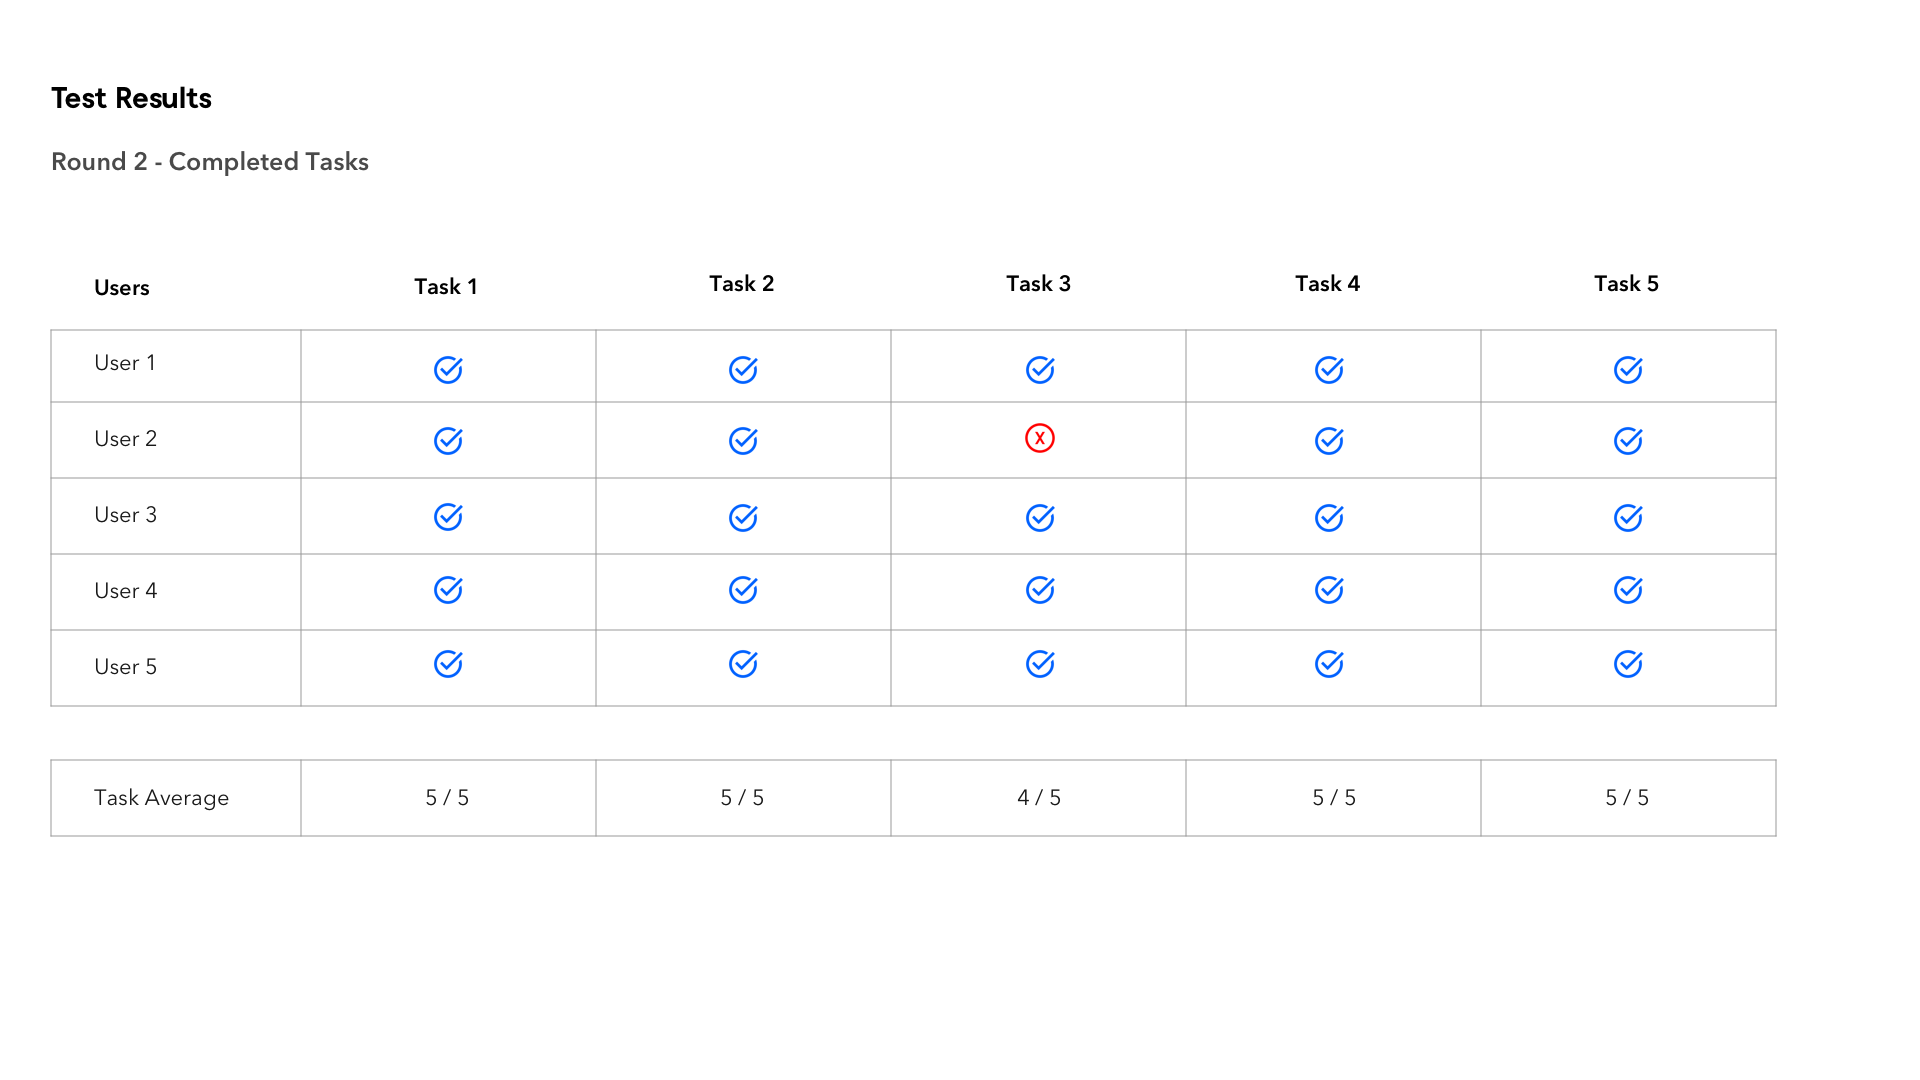Click the Users column header
Image resolution: width=1920 pixels, height=1080 pixels.
pyautogui.click(x=122, y=288)
